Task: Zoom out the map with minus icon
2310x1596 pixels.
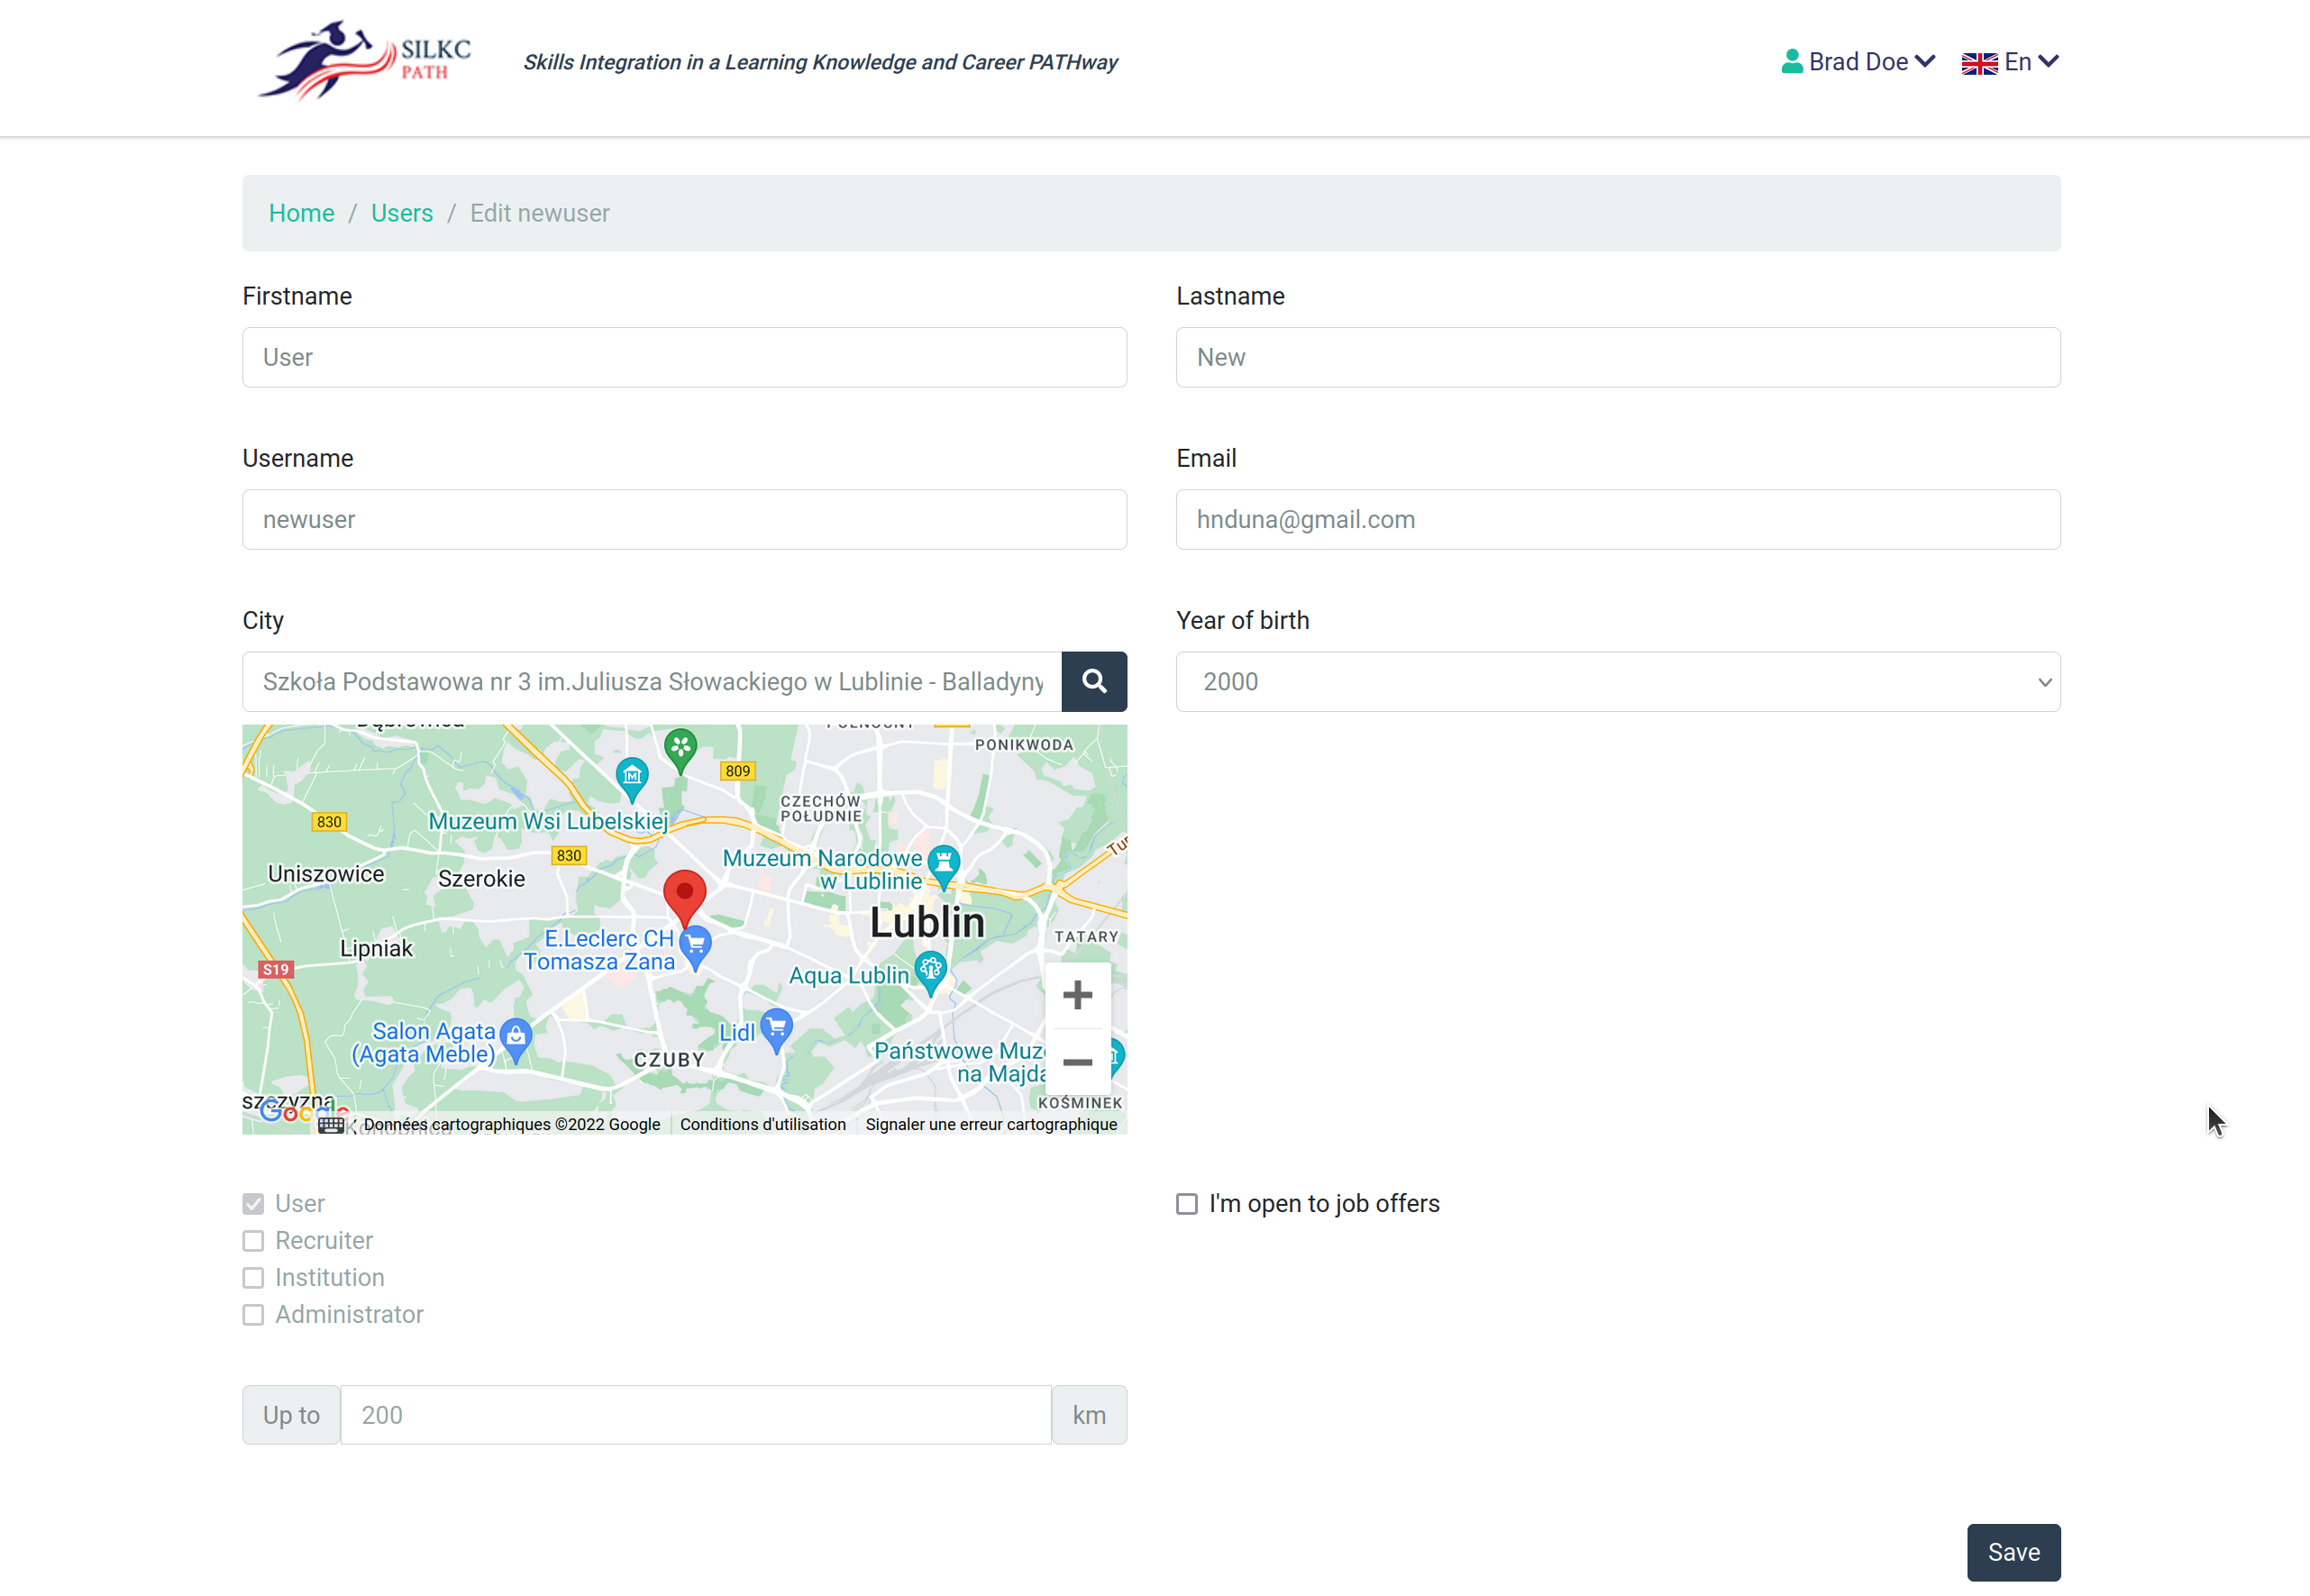Action: click(x=1077, y=1061)
